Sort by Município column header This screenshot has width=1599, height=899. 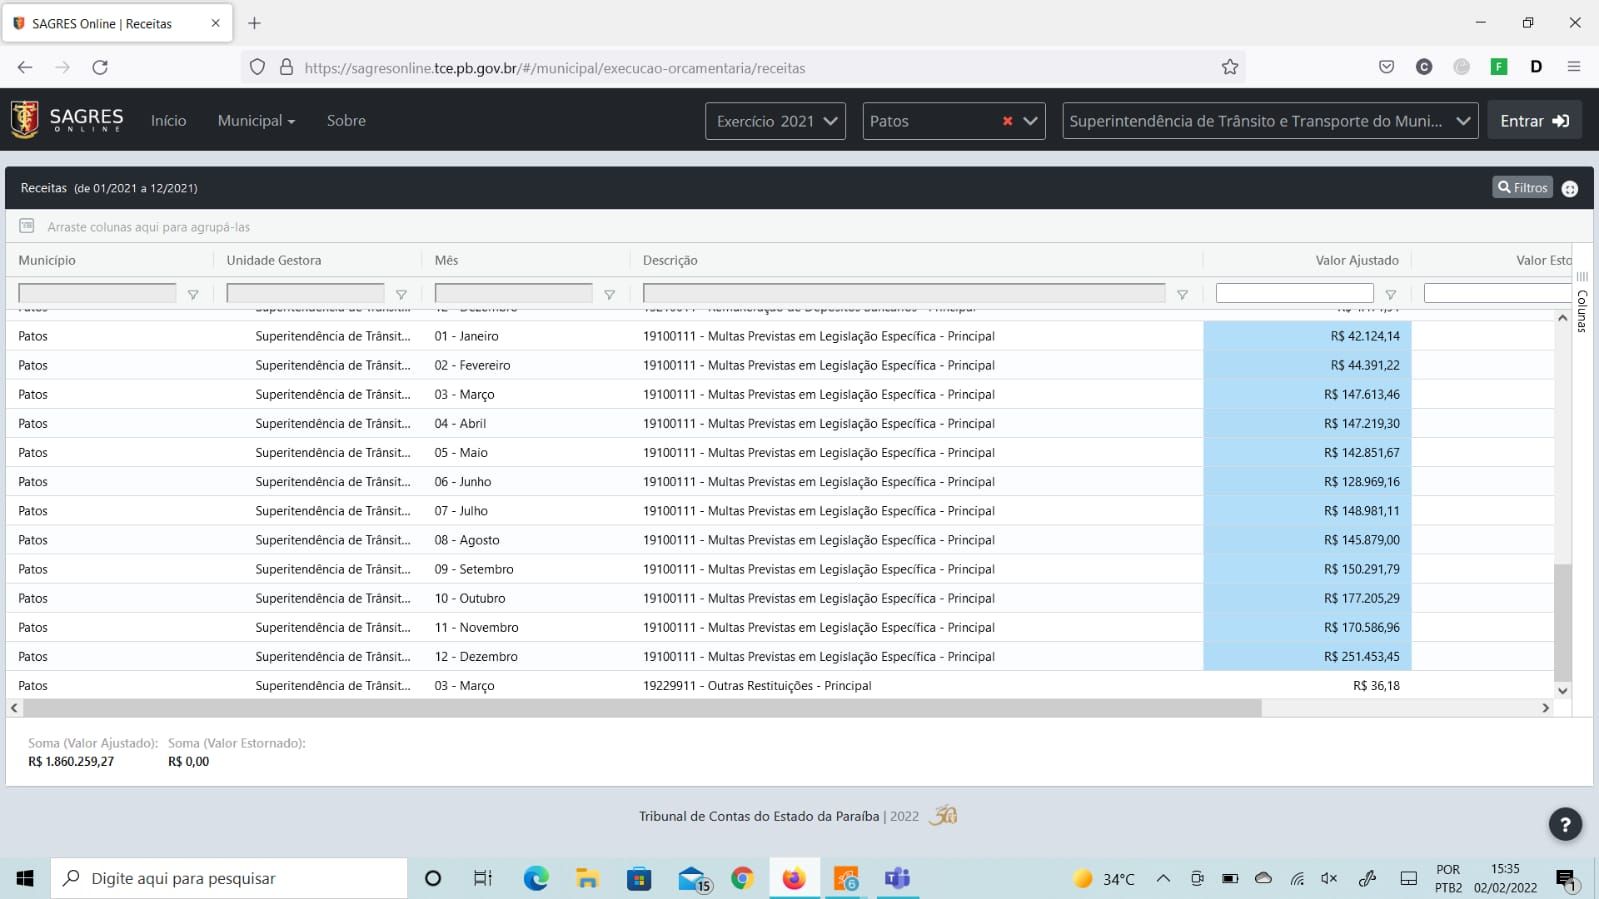[x=47, y=260]
